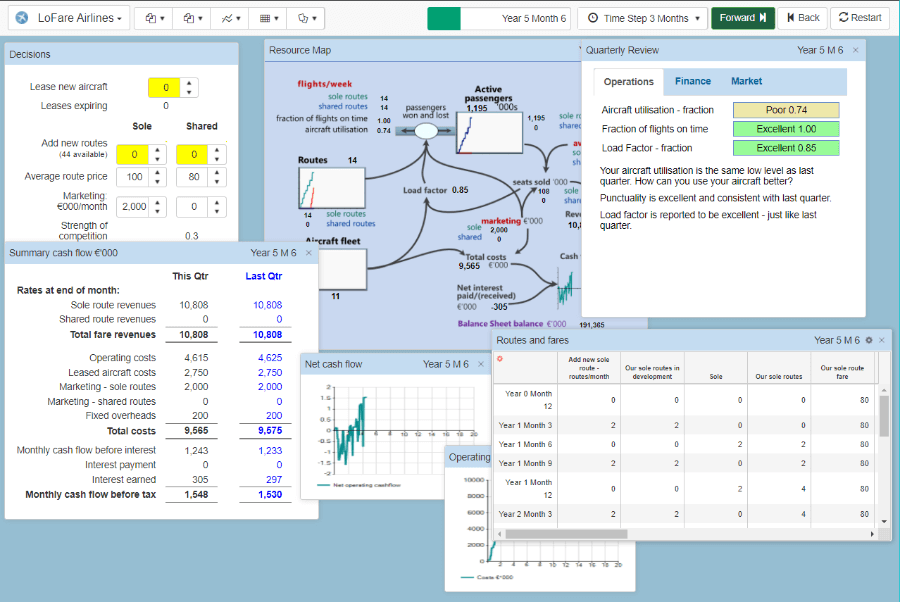Expand the LoFare Airlines dropdown
This screenshot has height=602, width=900.
[73, 18]
